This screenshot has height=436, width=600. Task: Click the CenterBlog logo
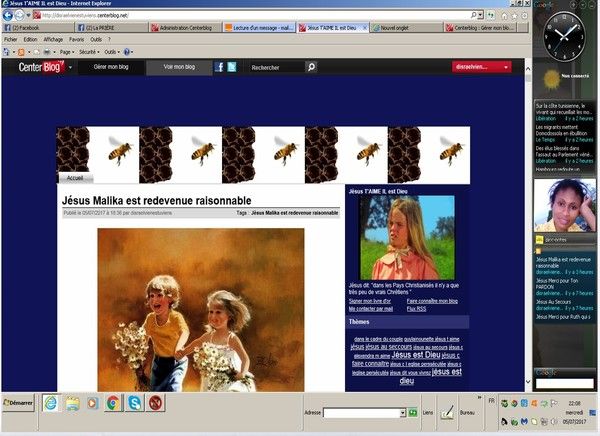pyautogui.click(x=41, y=67)
